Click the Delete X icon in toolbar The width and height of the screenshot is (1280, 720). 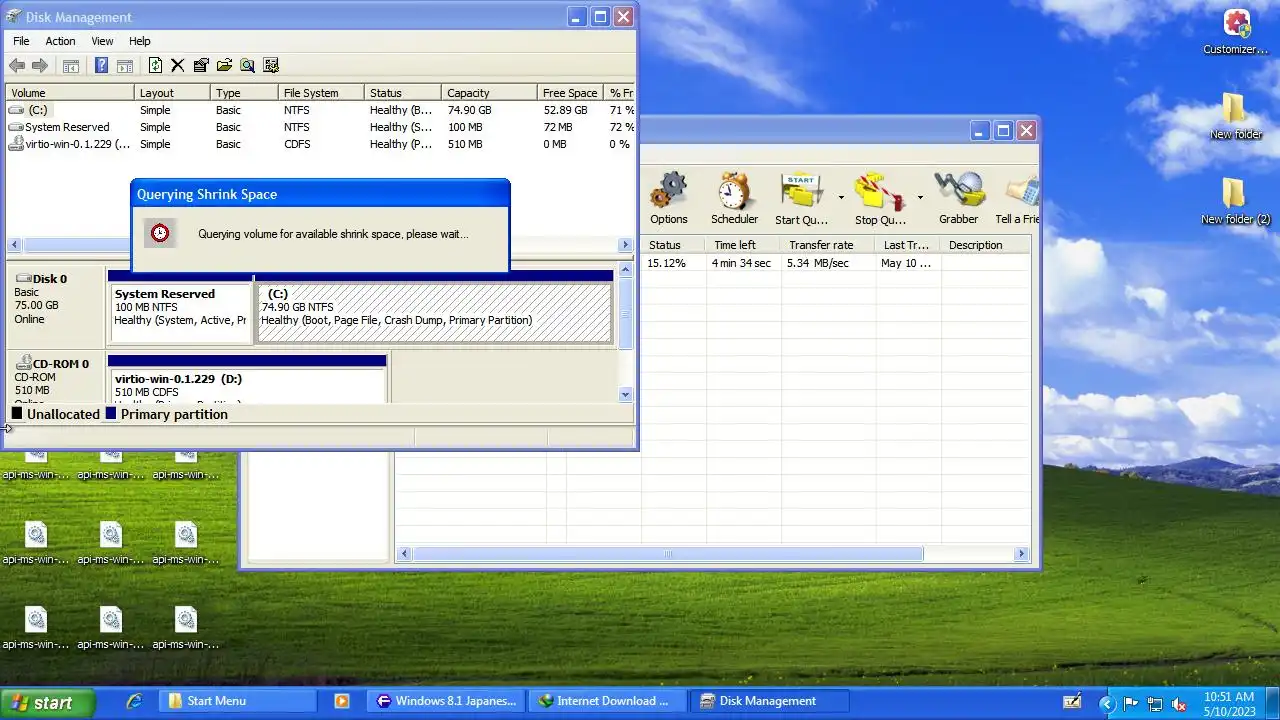178,65
